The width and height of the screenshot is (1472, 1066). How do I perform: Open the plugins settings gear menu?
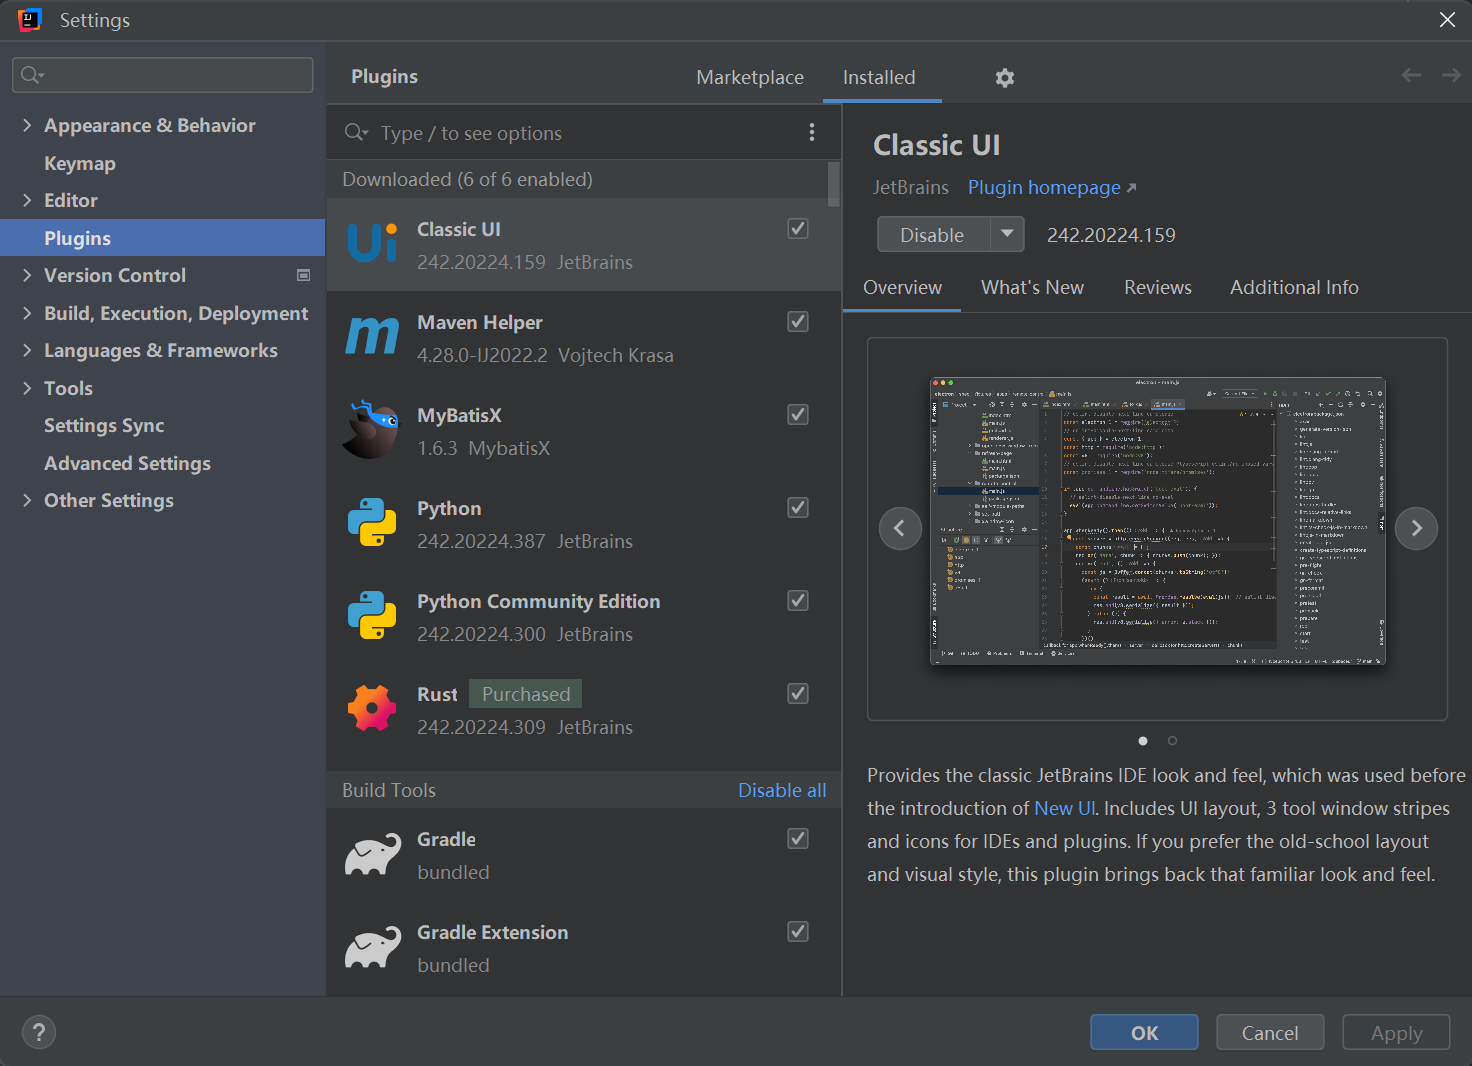1004,77
